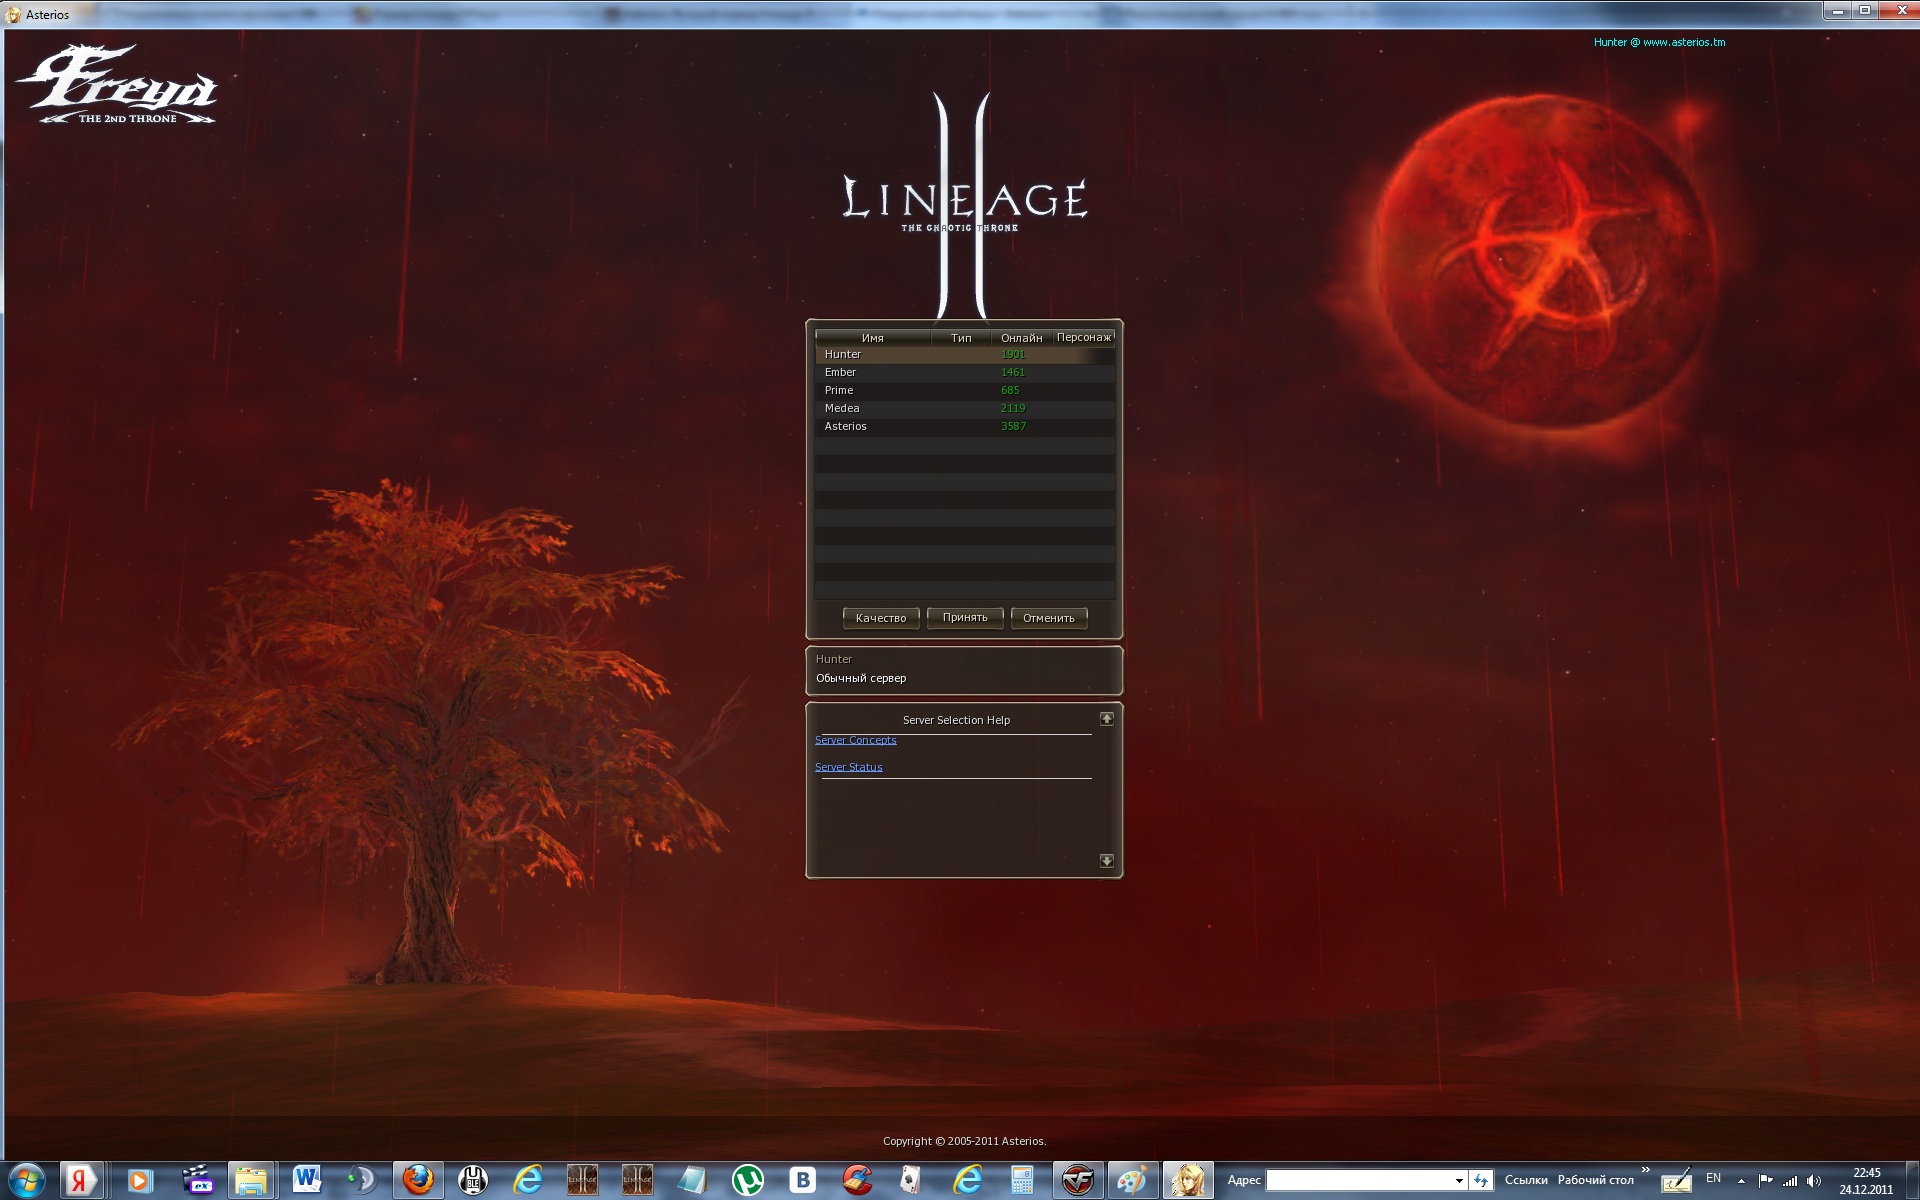This screenshot has height=1200, width=1920.
Task: Click online count 2119 for Medea
Action: click(x=1013, y=408)
